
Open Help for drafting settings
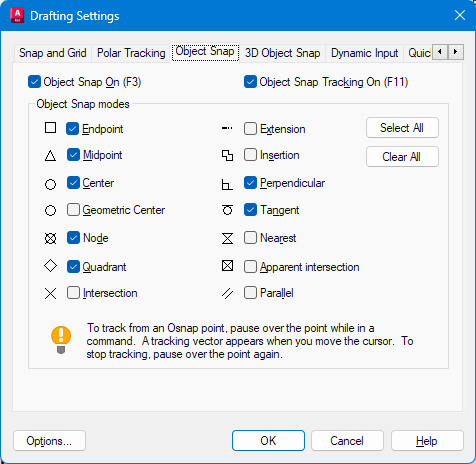(x=427, y=441)
